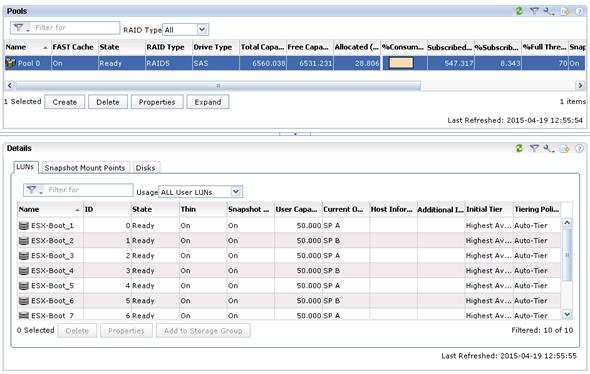
Task: Click the panel splitter handle between Pools and Details
Action: 295,134
